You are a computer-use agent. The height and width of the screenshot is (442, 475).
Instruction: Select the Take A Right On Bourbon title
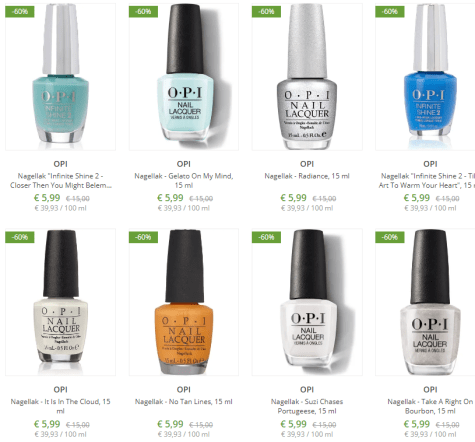coord(430,406)
